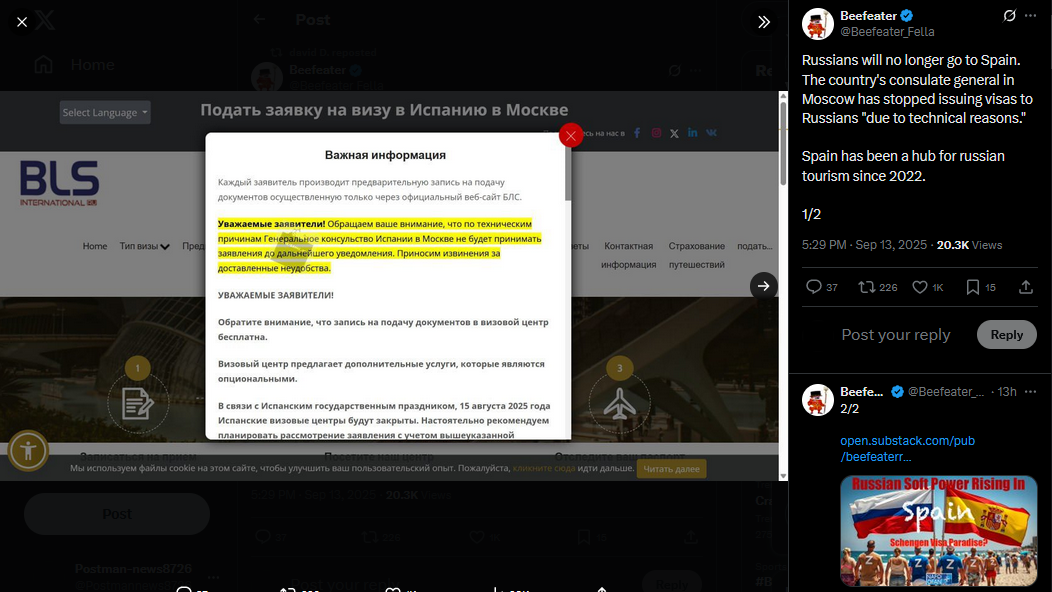
Task: Click highlighted Уважаемые заявители notice
Action: tap(379, 246)
